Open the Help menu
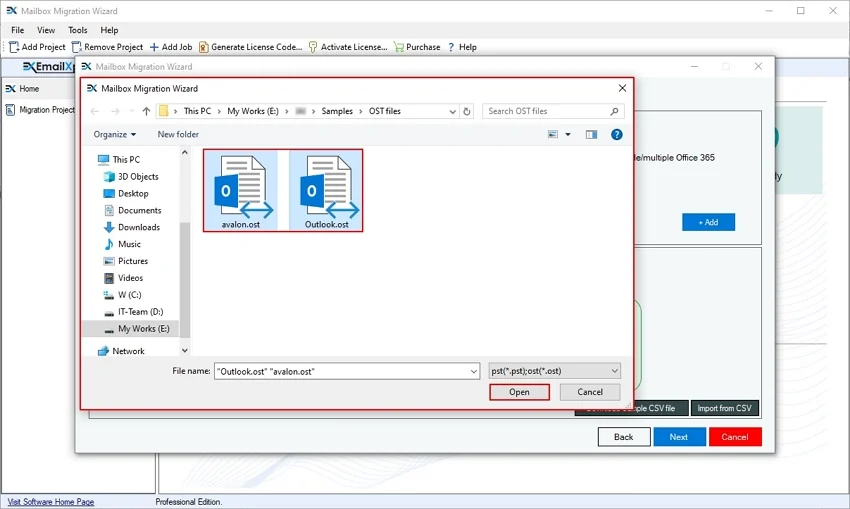This screenshot has width=850, height=509. click(109, 30)
